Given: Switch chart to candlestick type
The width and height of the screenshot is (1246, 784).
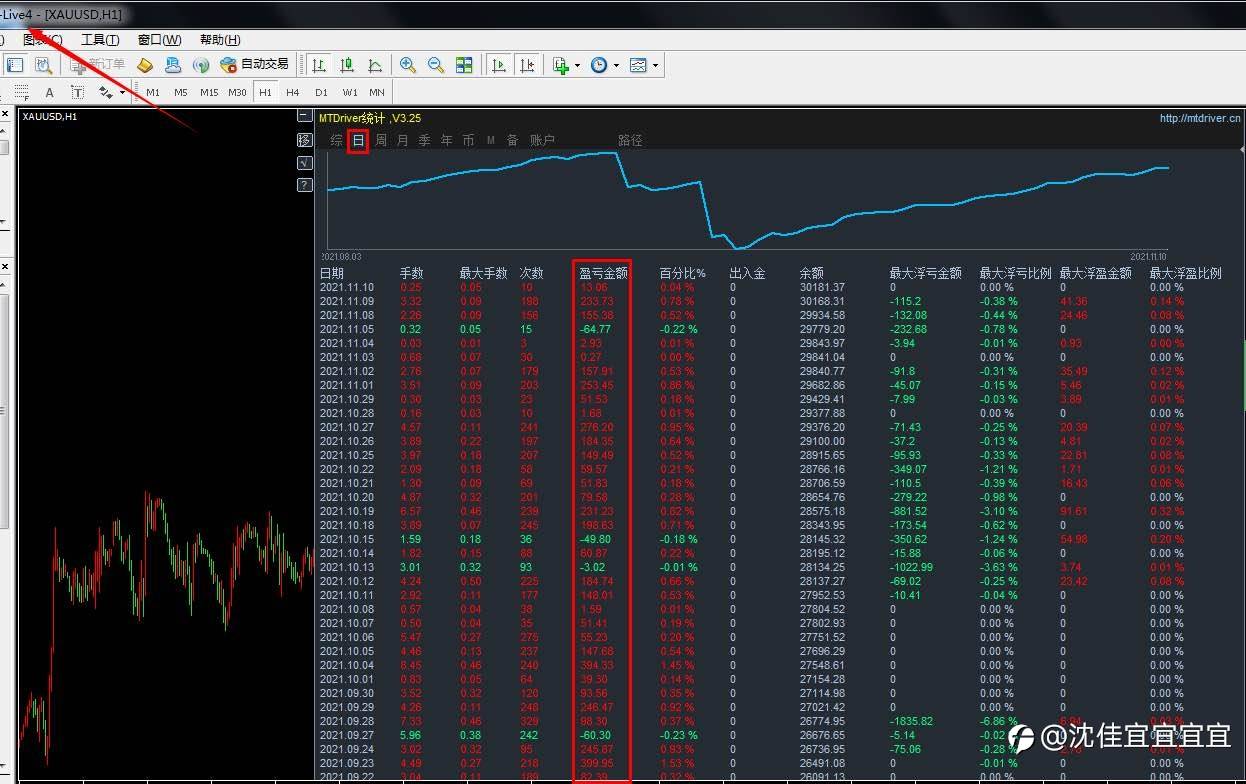Looking at the screenshot, I should [x=347, y=65].
